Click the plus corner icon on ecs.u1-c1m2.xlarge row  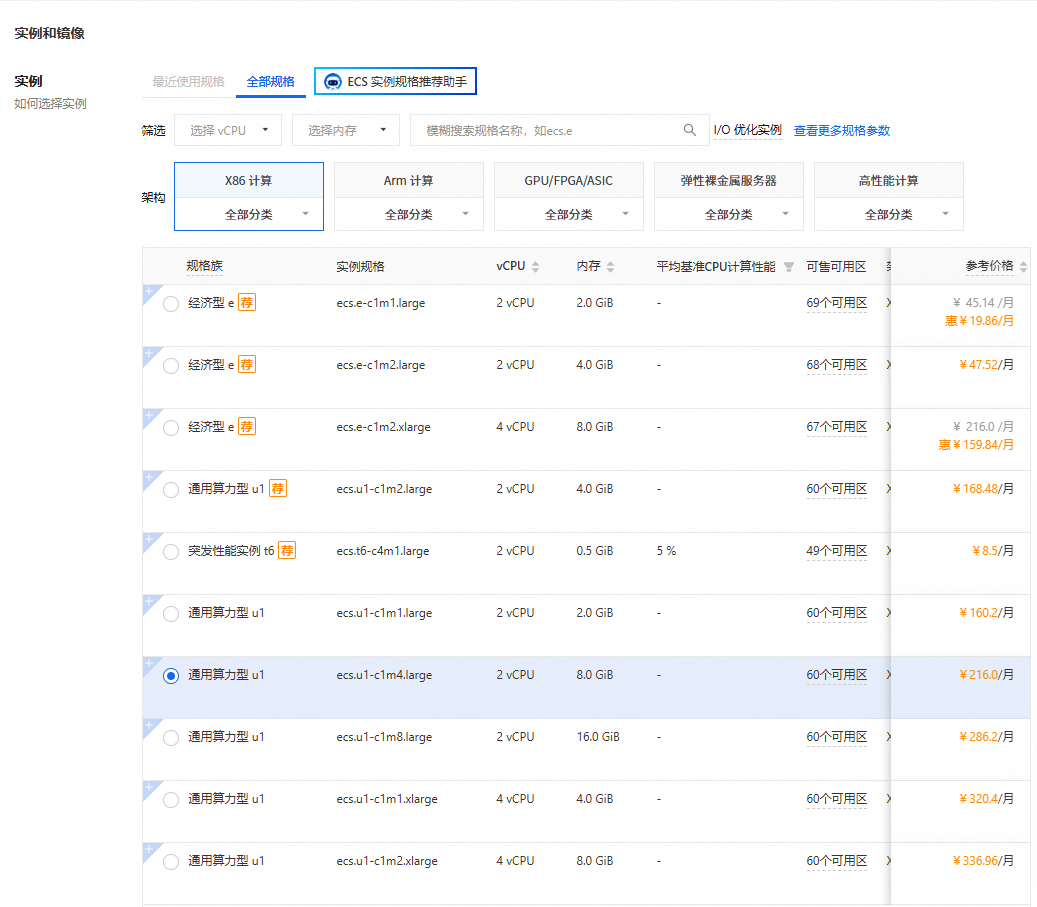(x=149, y=849)
